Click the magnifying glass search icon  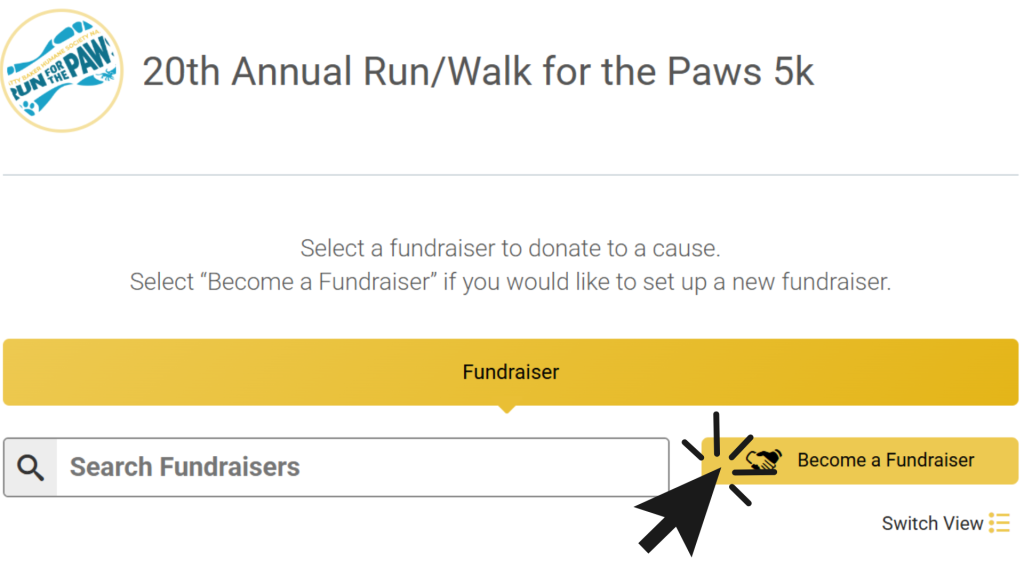point(31,467)
